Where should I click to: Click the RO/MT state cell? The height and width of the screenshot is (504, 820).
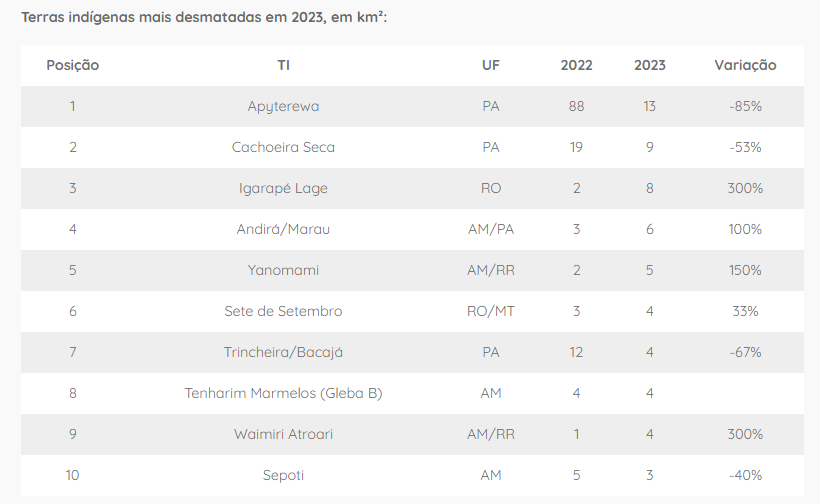(490, 311)
